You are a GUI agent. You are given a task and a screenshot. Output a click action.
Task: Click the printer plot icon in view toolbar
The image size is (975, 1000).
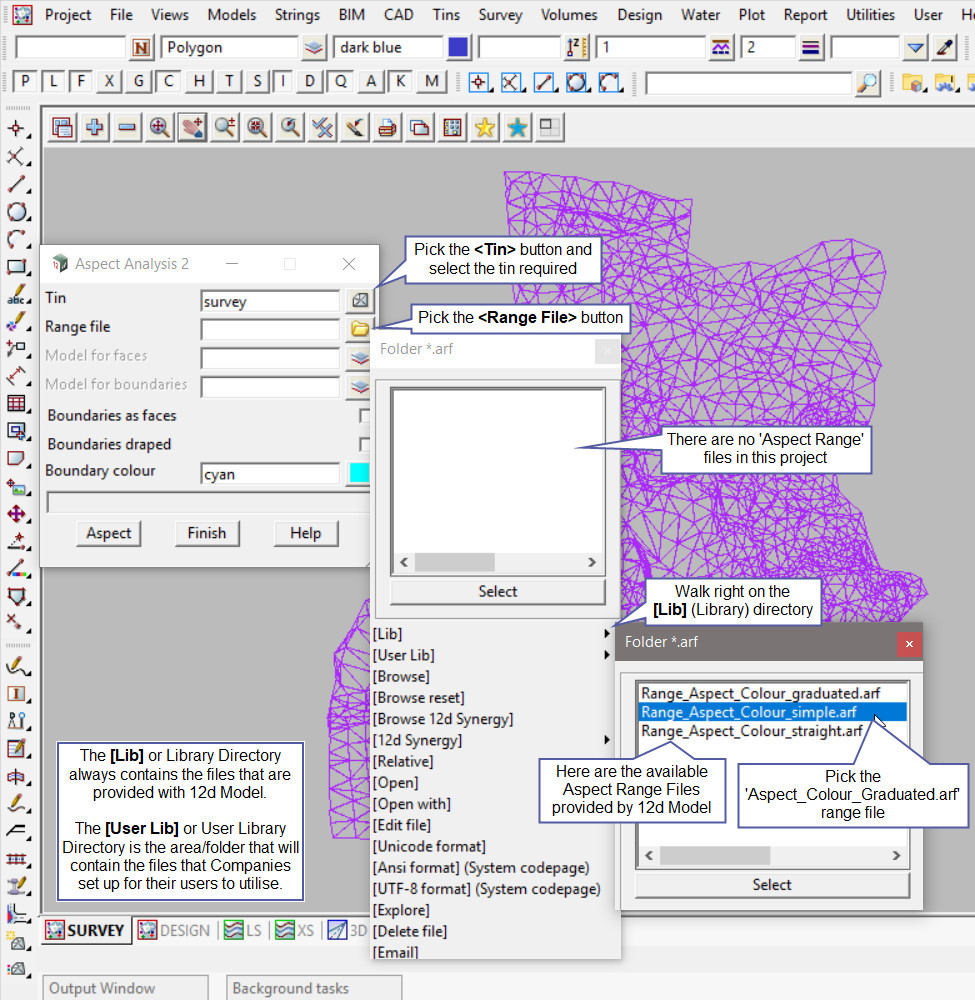tap(387, 128)
